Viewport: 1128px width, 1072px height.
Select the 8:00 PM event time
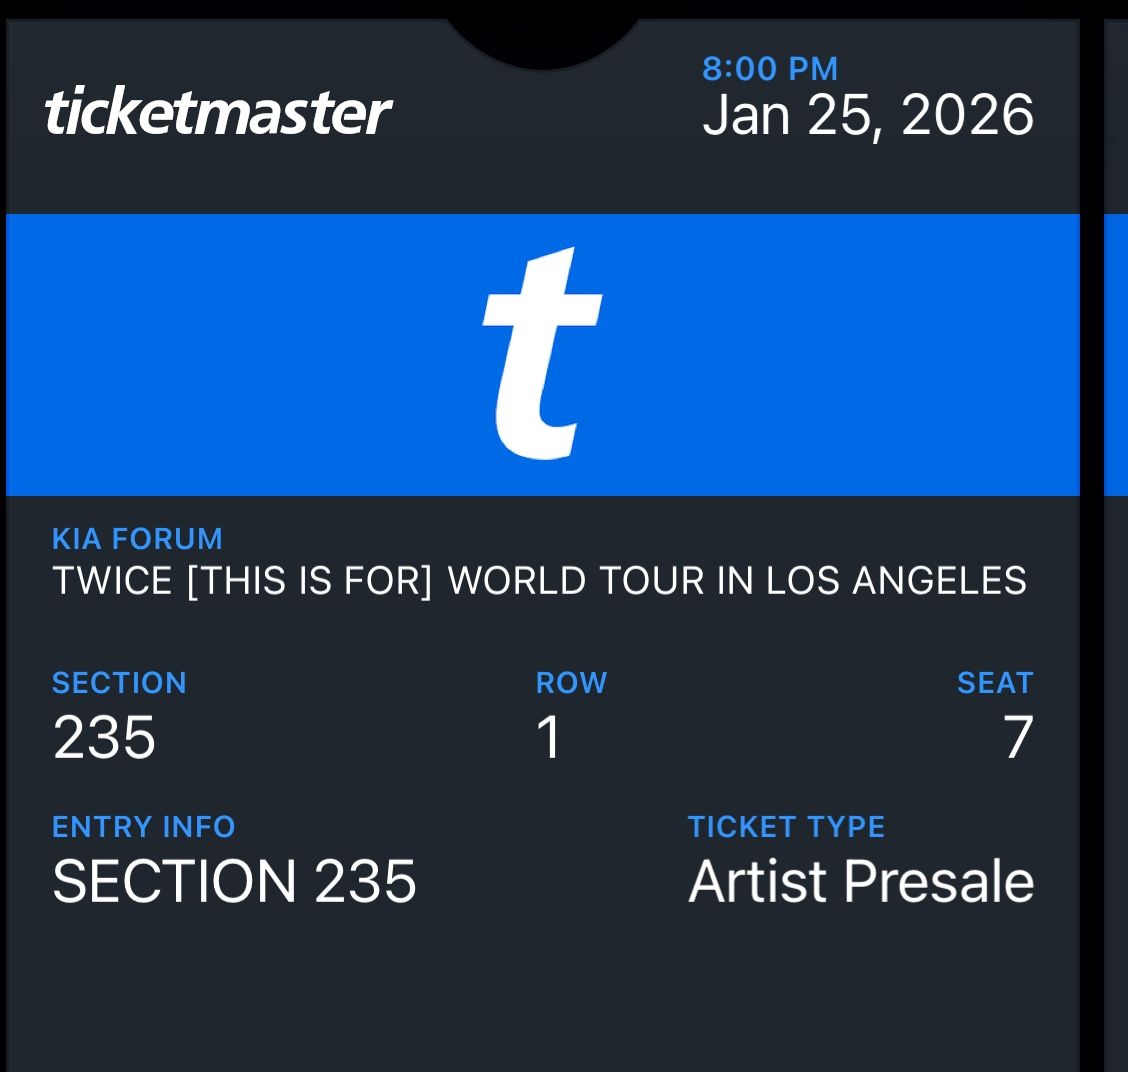point(769,69)
